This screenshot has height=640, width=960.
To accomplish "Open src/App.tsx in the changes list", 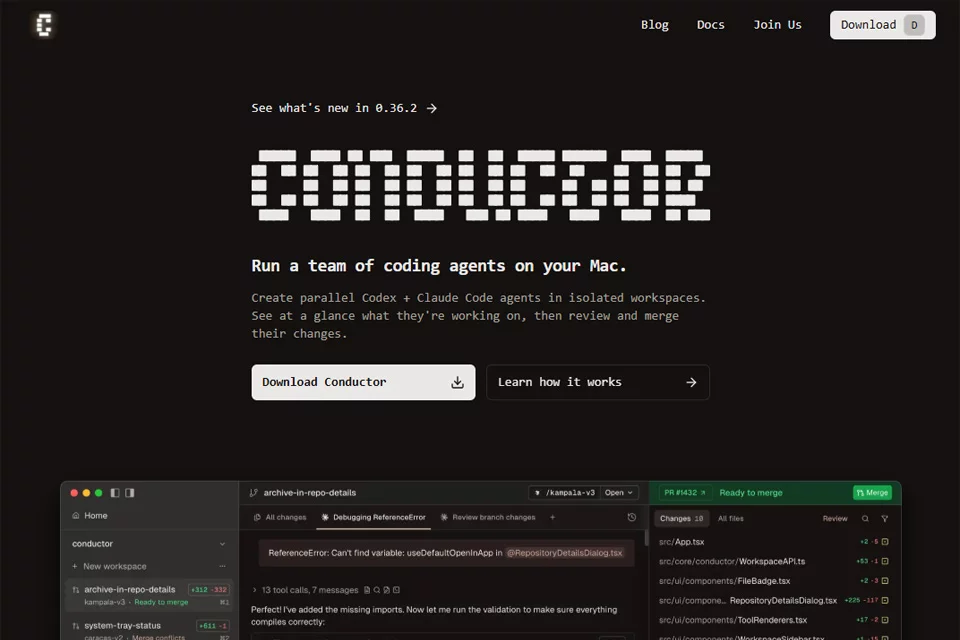I will pyautogui.click(x=681, y=542).
